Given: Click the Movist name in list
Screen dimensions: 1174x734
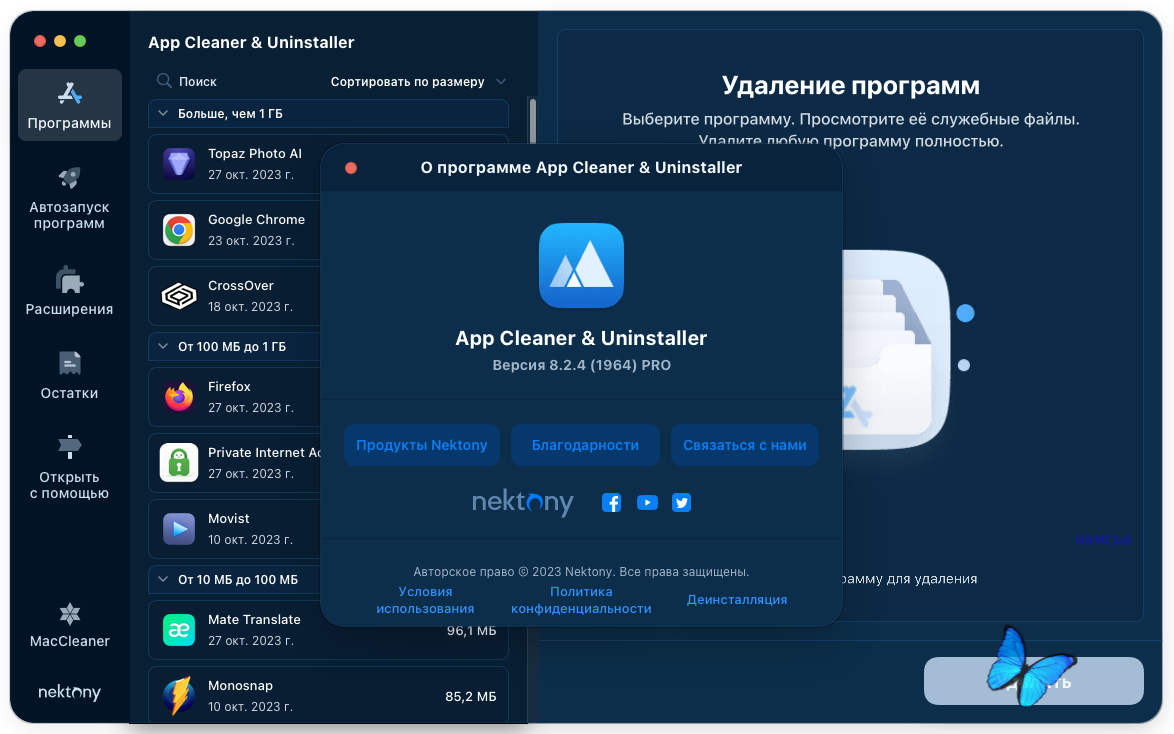Looking at the screenshot, I should coord(228,518).
